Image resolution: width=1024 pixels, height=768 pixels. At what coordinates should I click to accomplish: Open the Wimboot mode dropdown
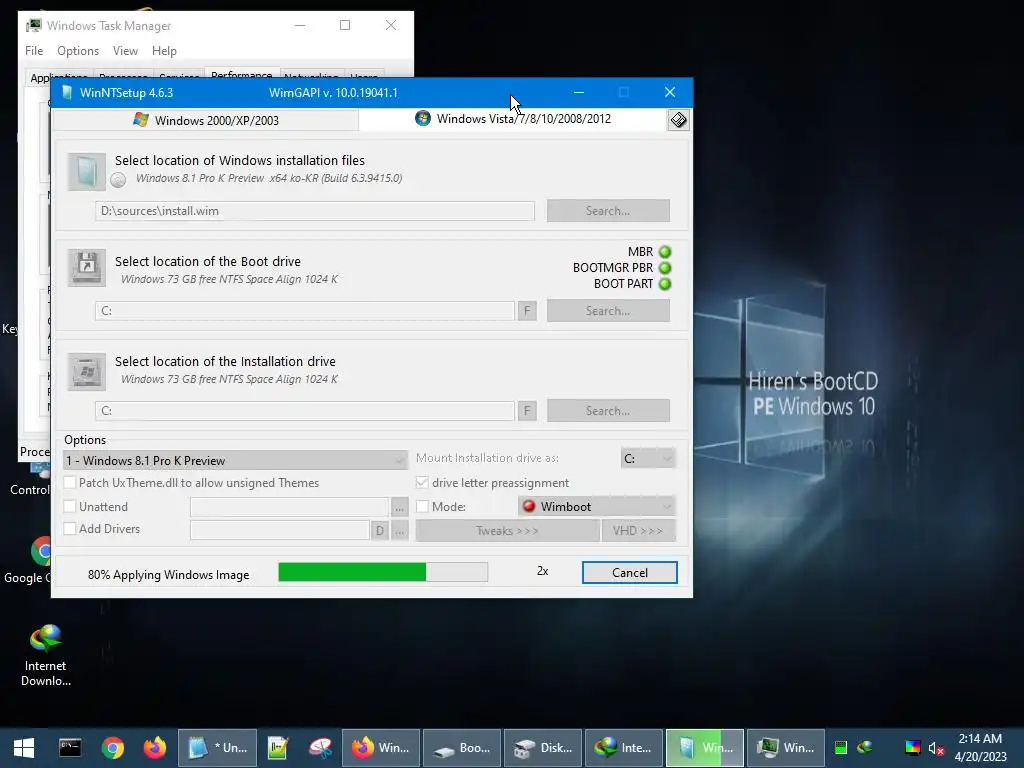(597, 506)
